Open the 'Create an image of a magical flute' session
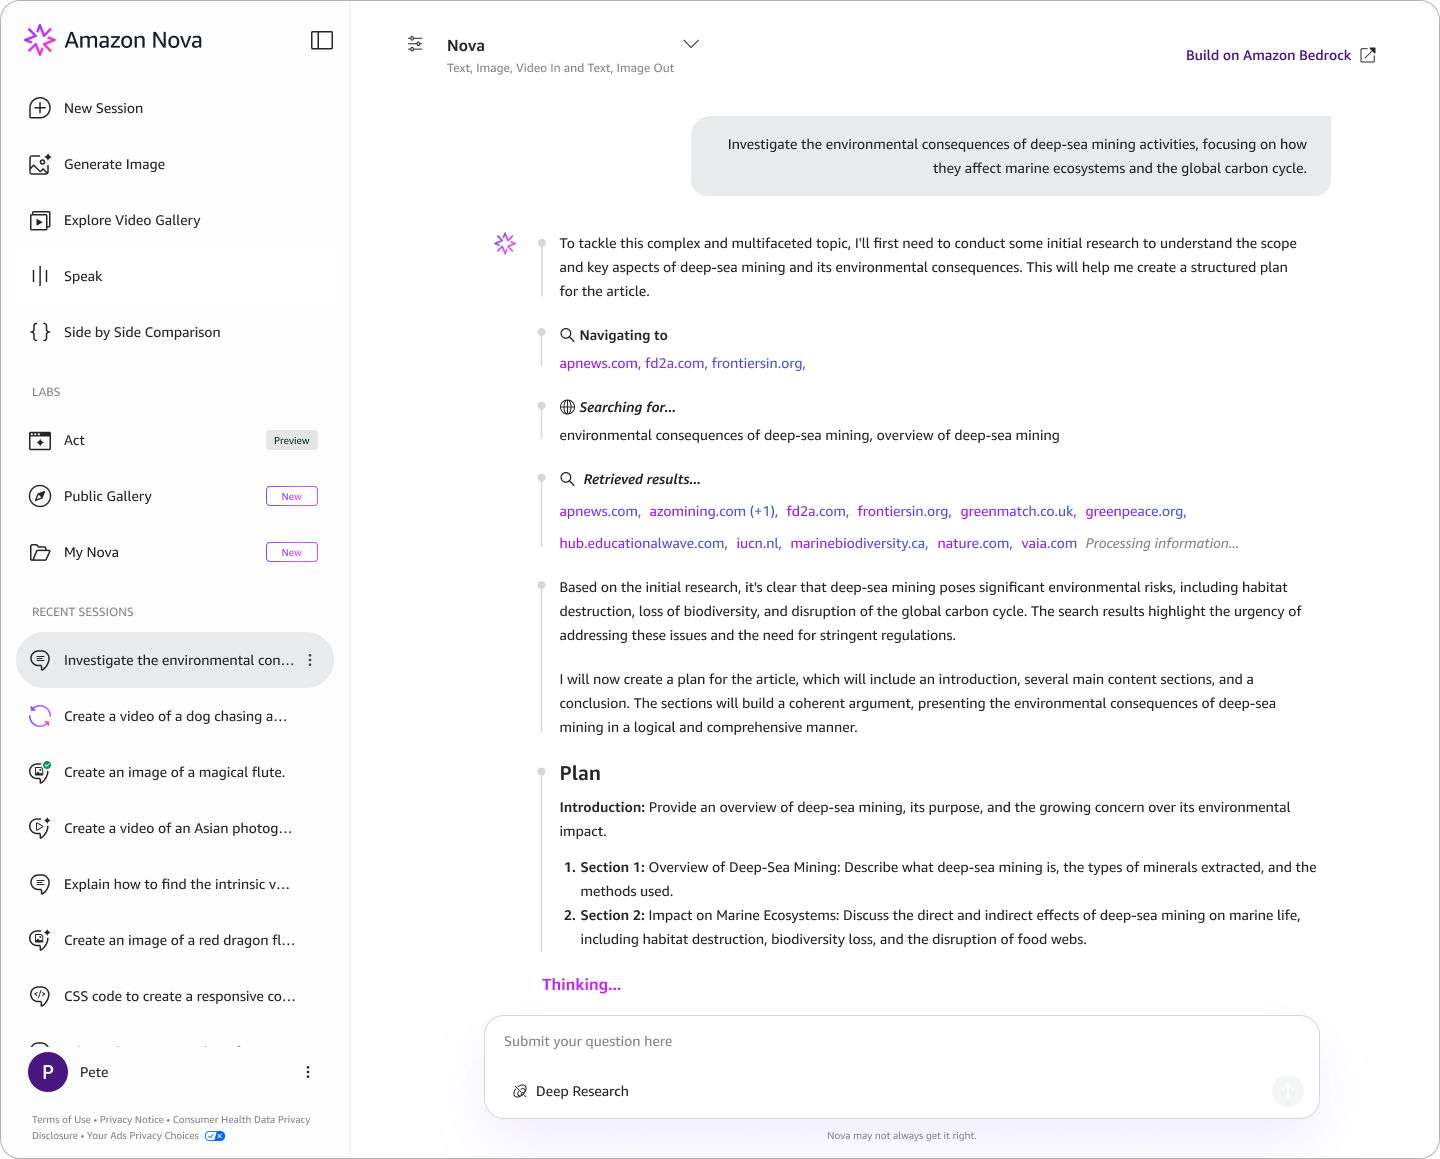1440x1159 pixels. [x=175, y=772]
